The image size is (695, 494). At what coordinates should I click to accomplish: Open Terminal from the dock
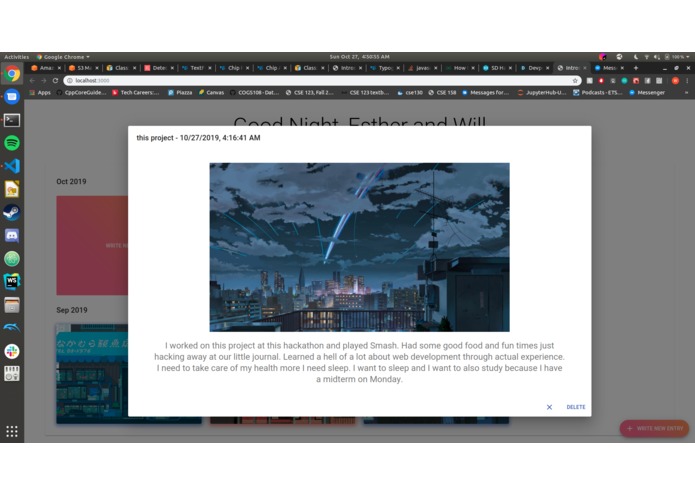tap(12, 120)
